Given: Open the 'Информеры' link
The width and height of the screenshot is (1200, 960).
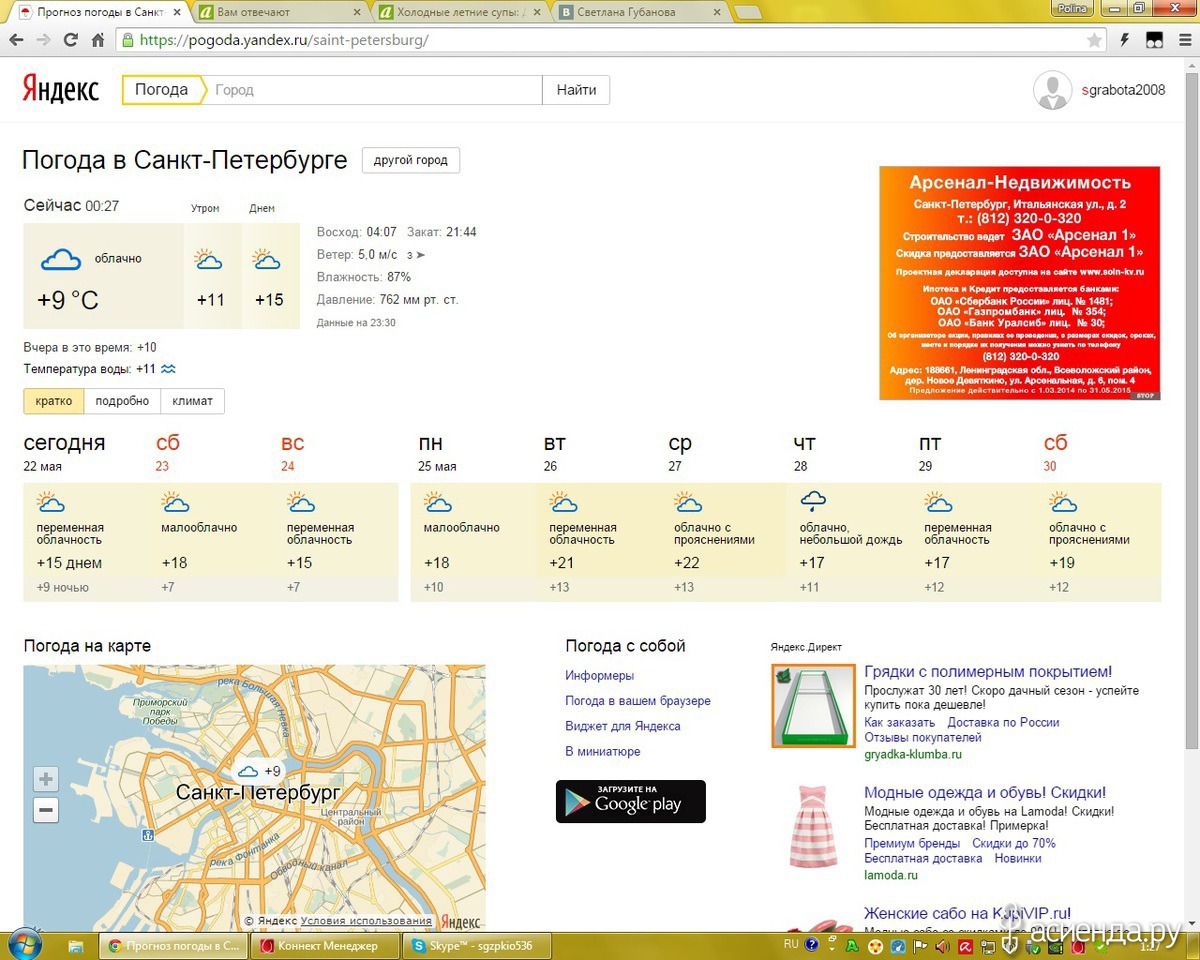Looking at the screenshot, I should (599, 676).
